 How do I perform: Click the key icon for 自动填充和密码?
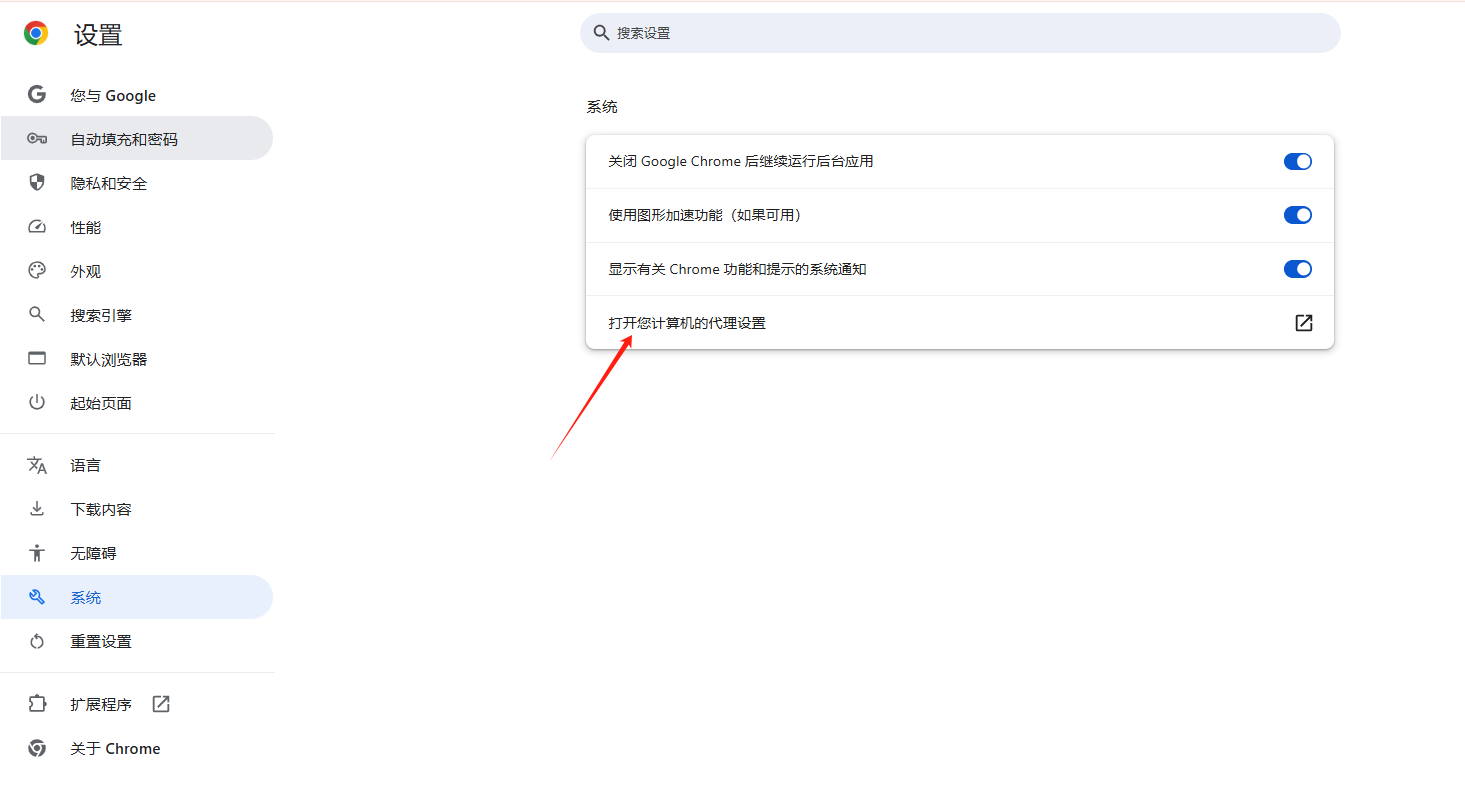37,139
